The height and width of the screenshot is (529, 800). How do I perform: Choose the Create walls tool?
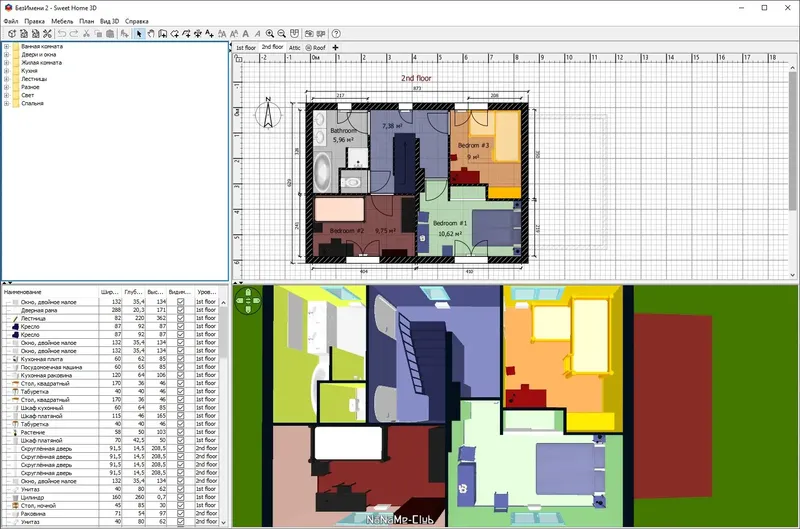(x=162, y=34)
